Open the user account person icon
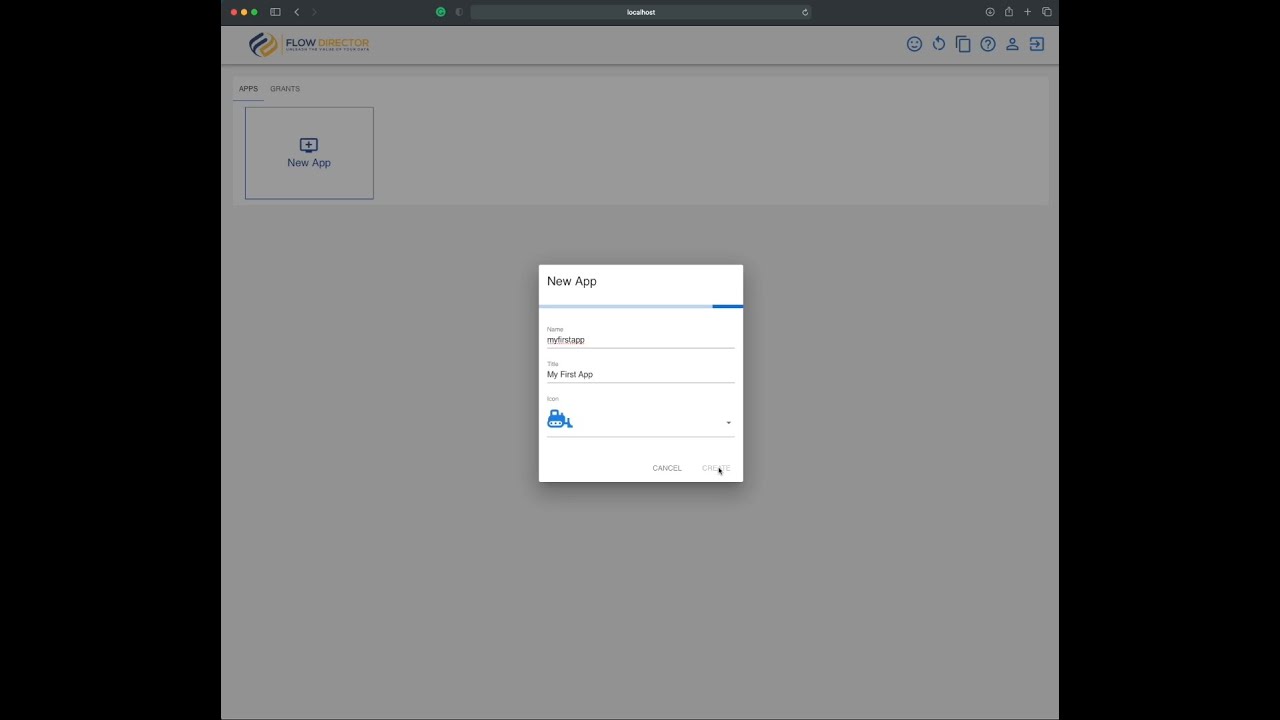 pos(1012,44)
